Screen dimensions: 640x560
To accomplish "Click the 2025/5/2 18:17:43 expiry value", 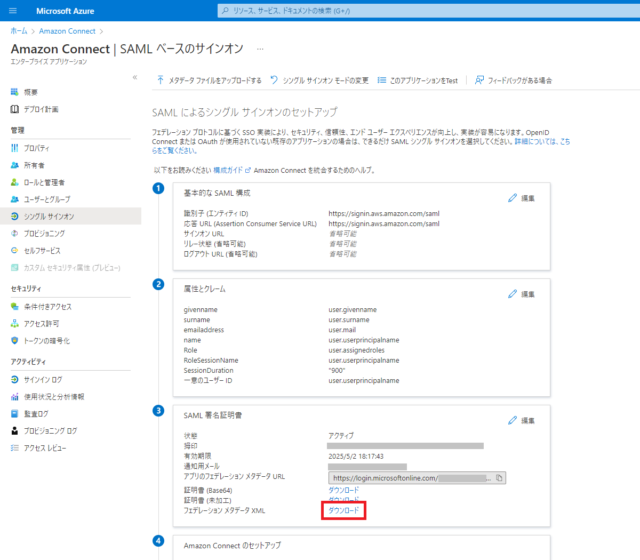I will tap(356, 456).
